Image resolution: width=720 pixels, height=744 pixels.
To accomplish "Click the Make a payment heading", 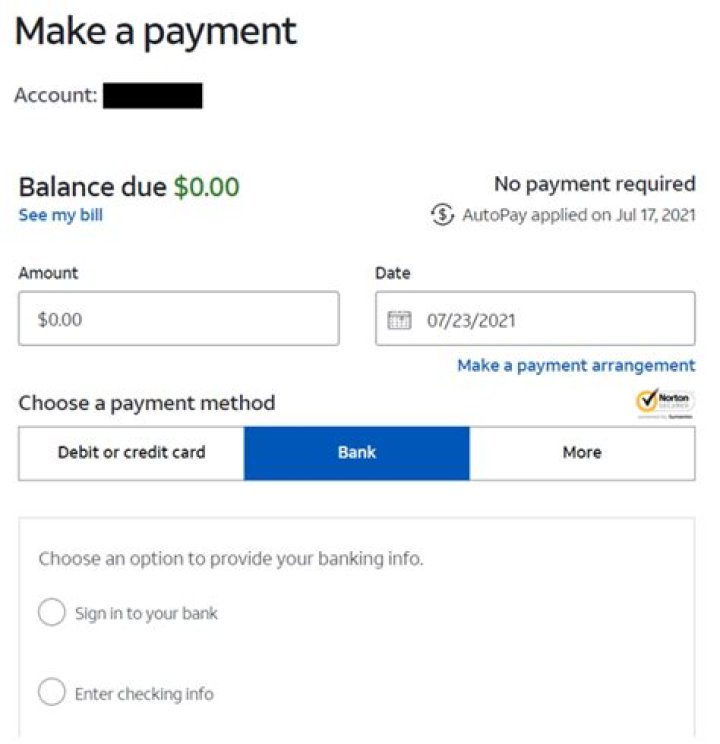I will [156, 32].
